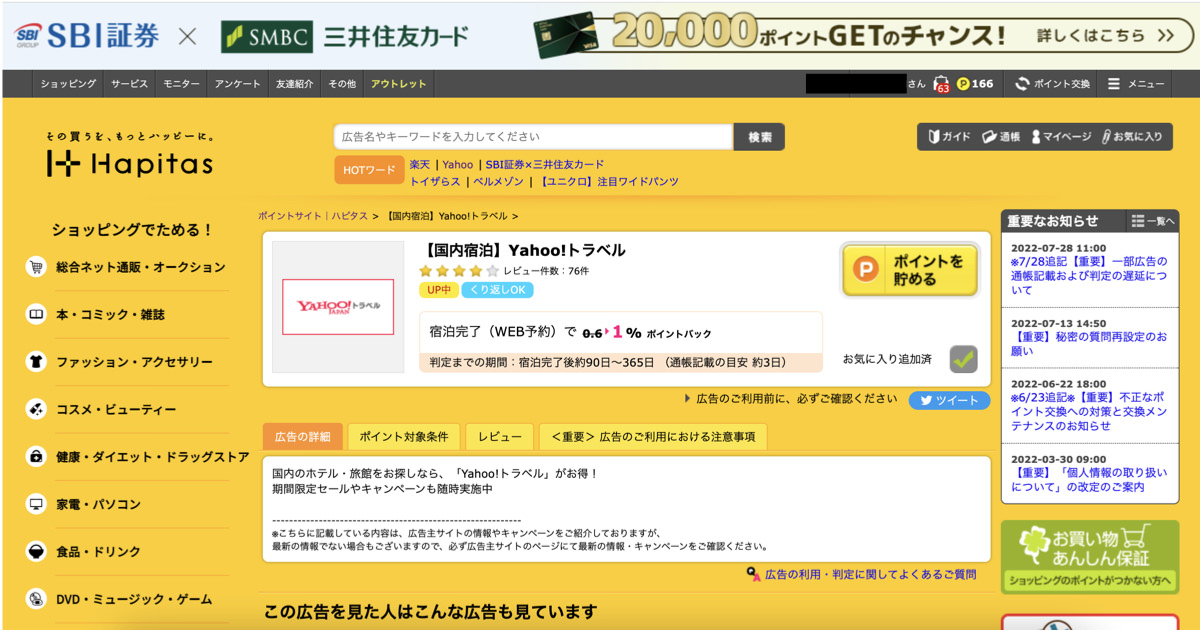Click the Yahoo hot word link
Image resolution: width=1200 pixels, height=630 pixels.
[458, 164]
